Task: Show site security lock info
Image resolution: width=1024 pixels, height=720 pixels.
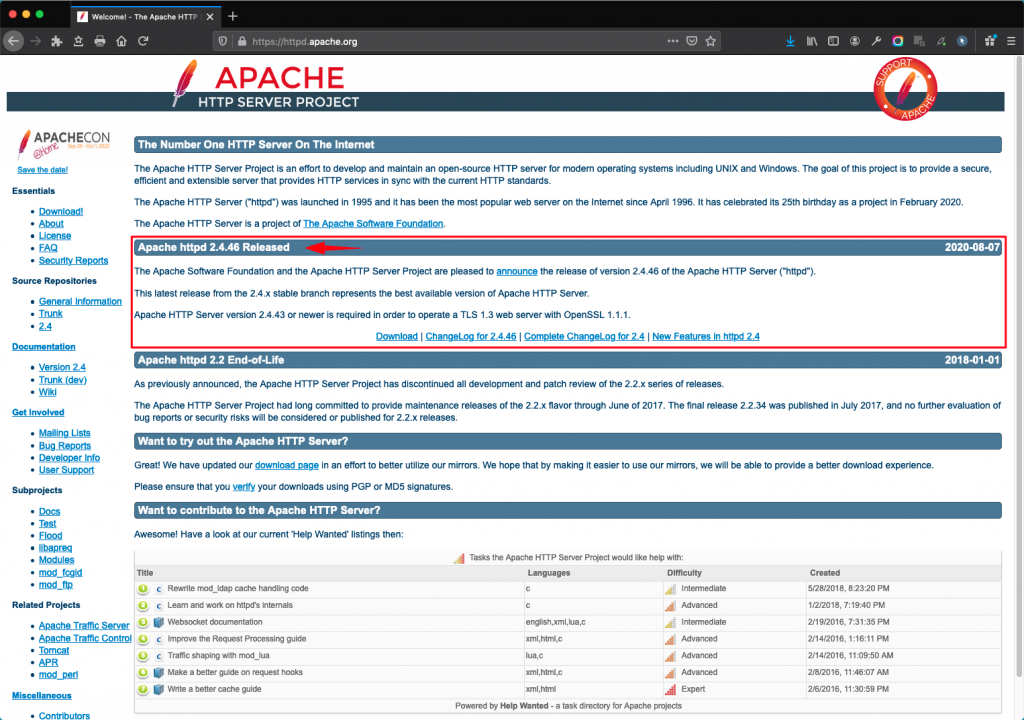Action: (242, 41)
